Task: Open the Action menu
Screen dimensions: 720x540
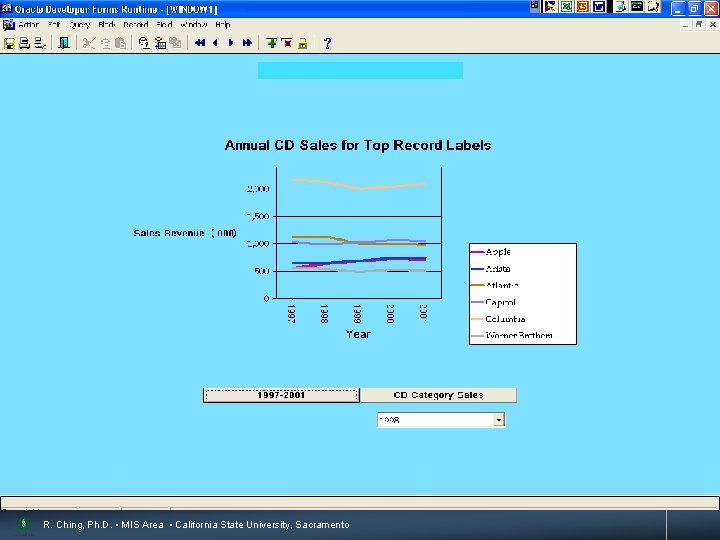Action: [28, 24]
